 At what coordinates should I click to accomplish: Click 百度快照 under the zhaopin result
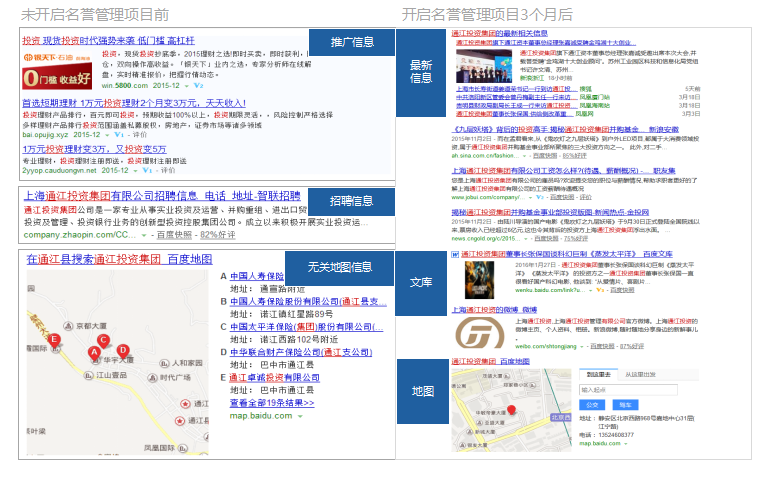click(174, 235)
